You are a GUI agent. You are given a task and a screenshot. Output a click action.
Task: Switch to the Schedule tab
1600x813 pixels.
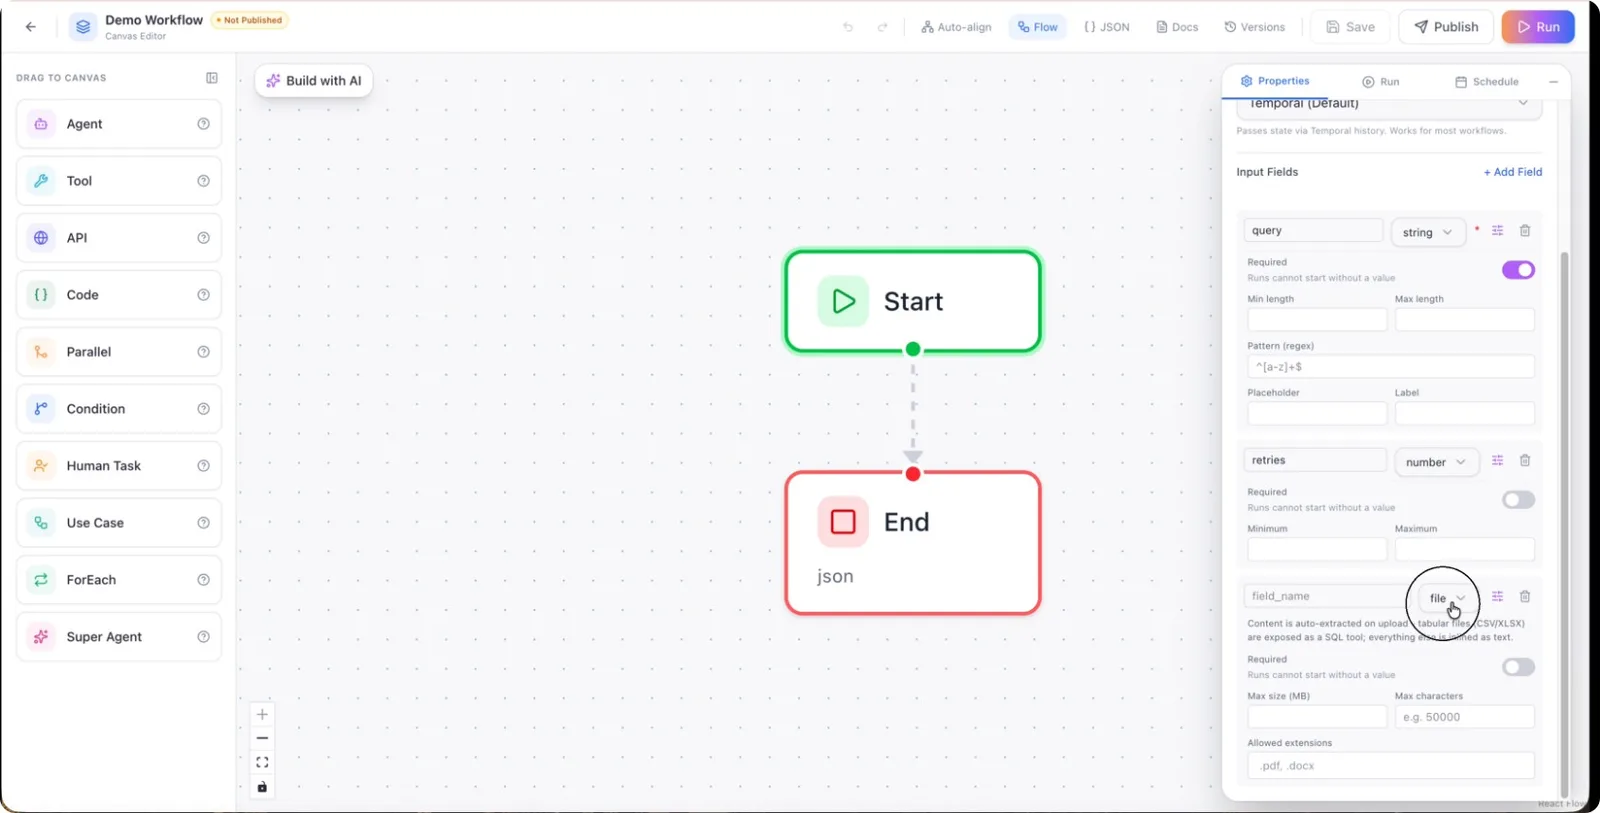point(1487,82)
